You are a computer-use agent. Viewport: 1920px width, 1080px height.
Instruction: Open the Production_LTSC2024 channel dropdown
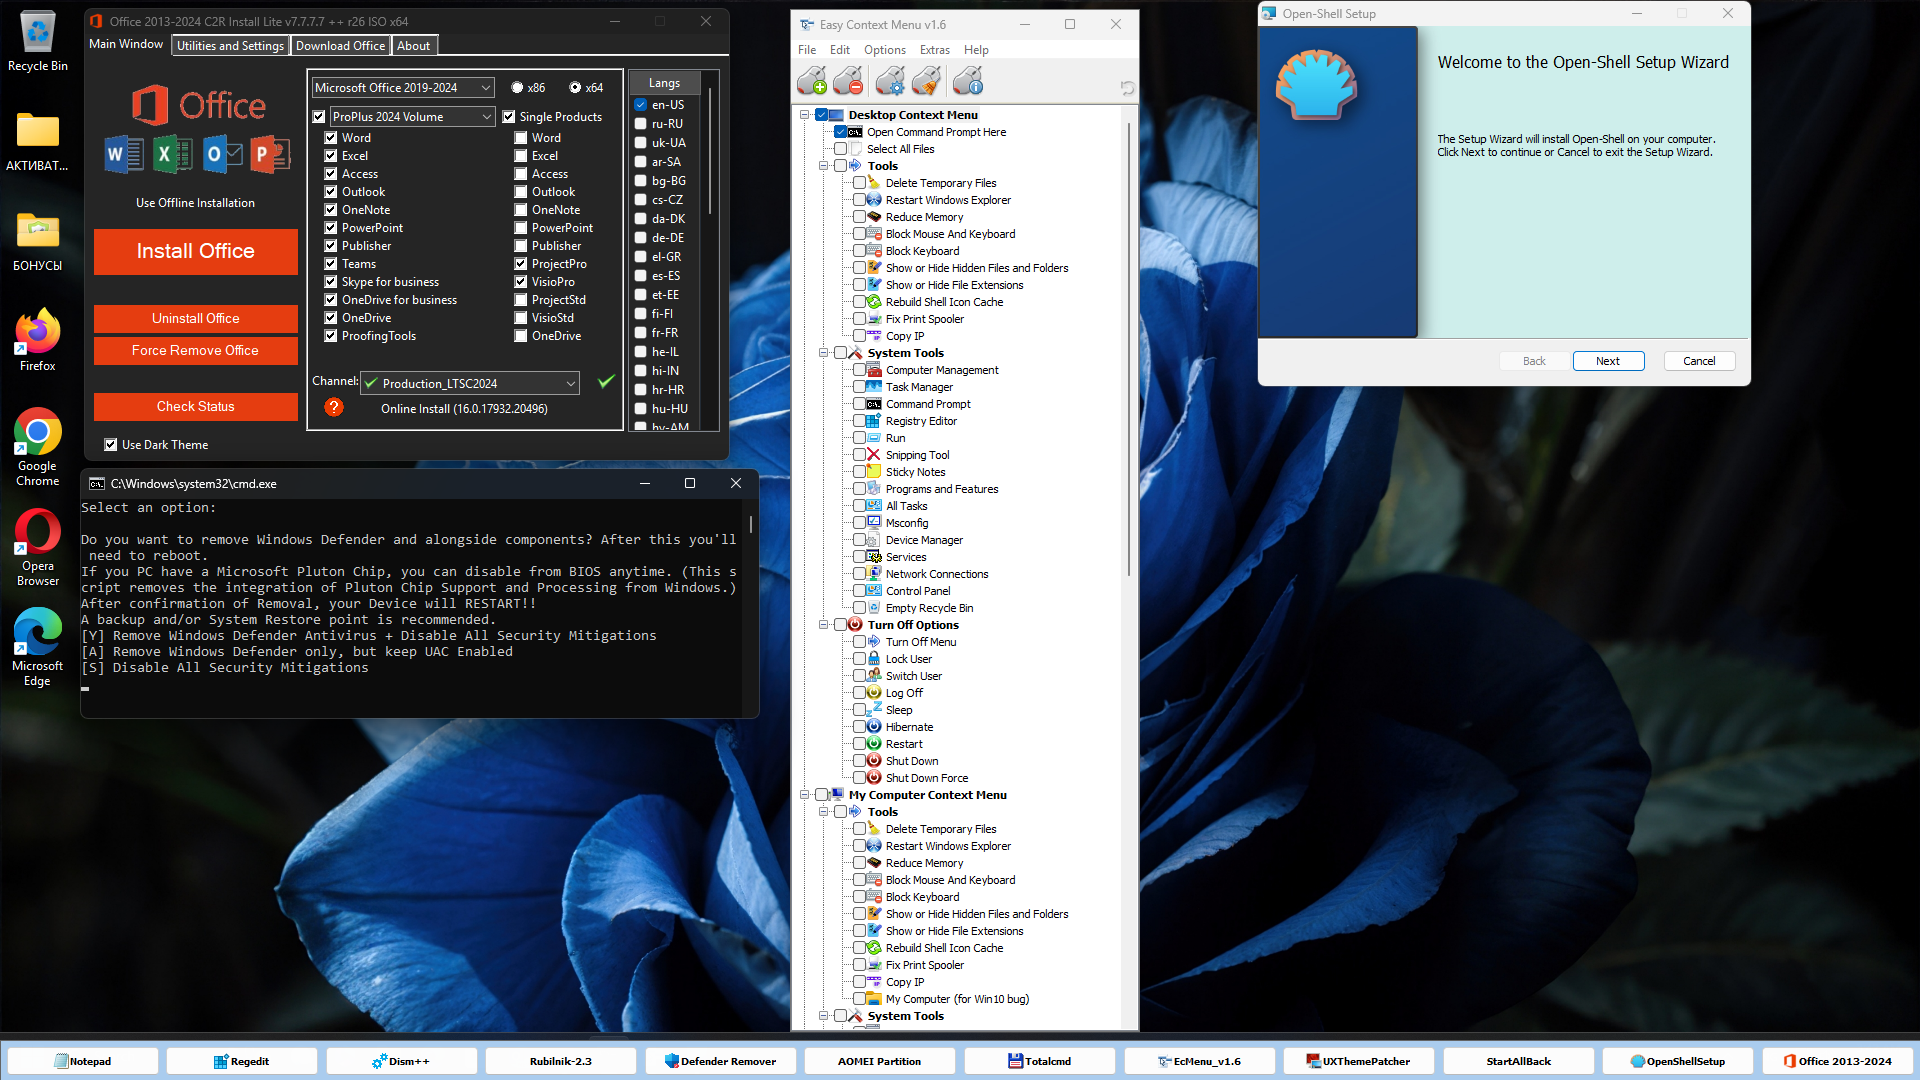point(469,383)
